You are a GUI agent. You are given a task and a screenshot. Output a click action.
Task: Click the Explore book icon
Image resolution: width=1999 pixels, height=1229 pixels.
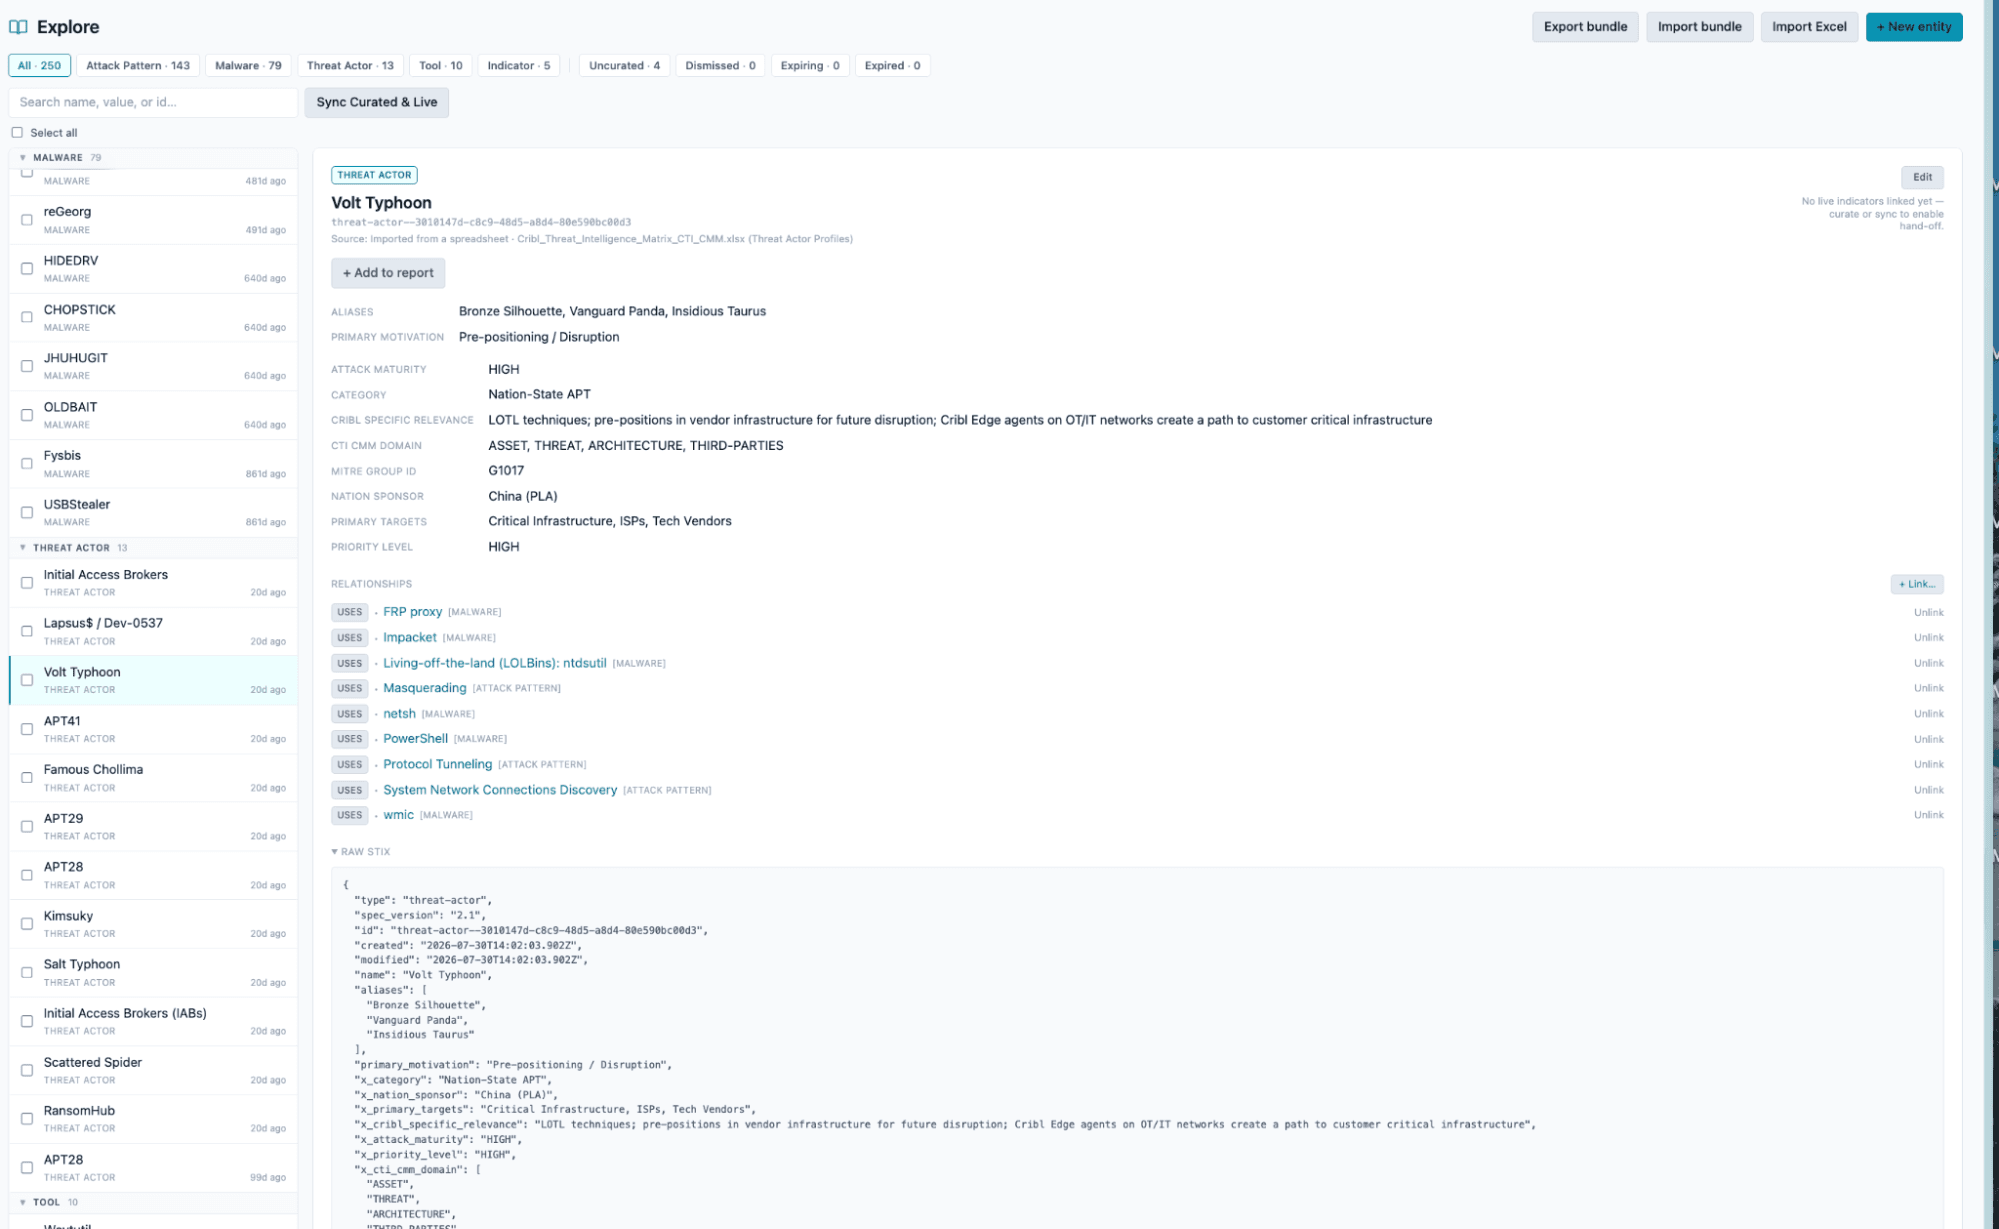[x=18, y=27]
